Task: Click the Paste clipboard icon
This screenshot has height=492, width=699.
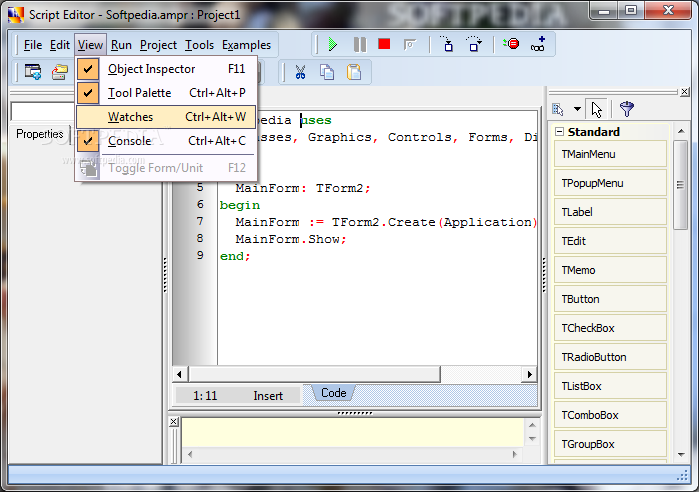Action: coord(354,72)
